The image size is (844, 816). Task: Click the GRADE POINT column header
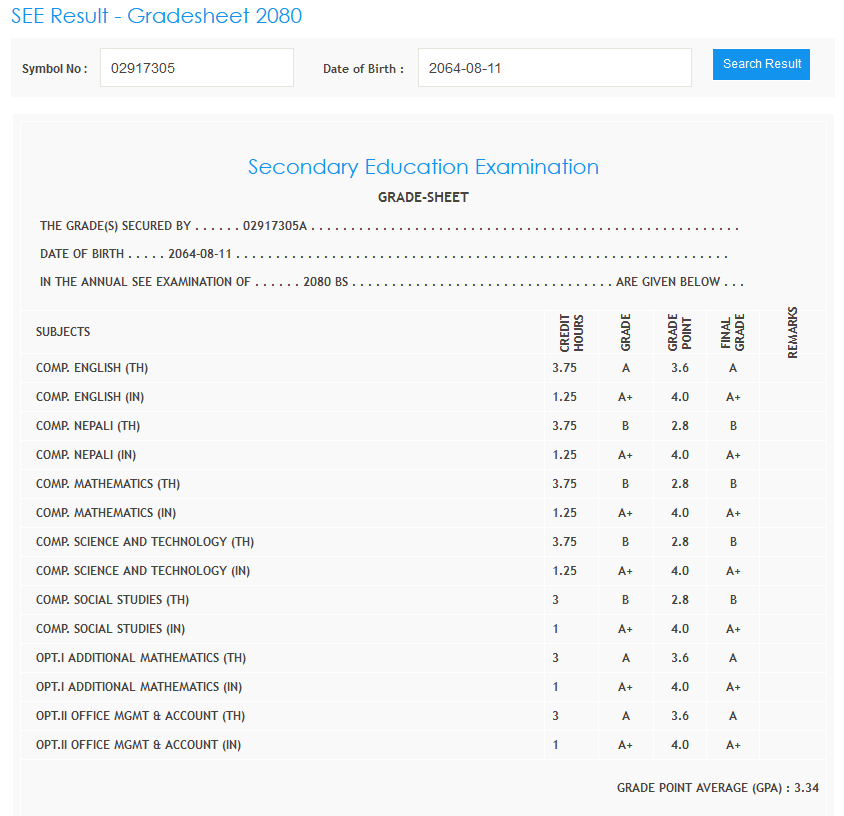679,332
